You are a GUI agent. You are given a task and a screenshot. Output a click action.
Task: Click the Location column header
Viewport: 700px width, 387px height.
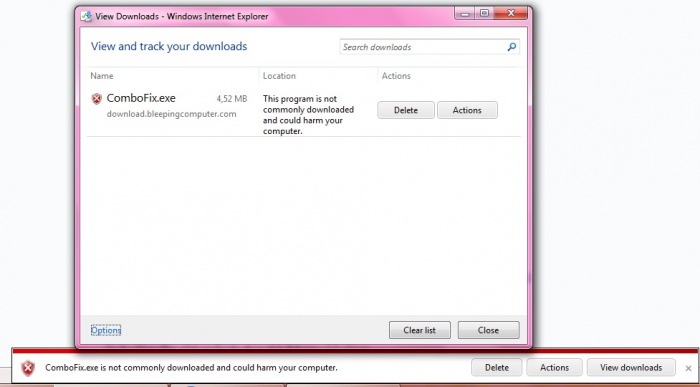click(x=279, y=76)
